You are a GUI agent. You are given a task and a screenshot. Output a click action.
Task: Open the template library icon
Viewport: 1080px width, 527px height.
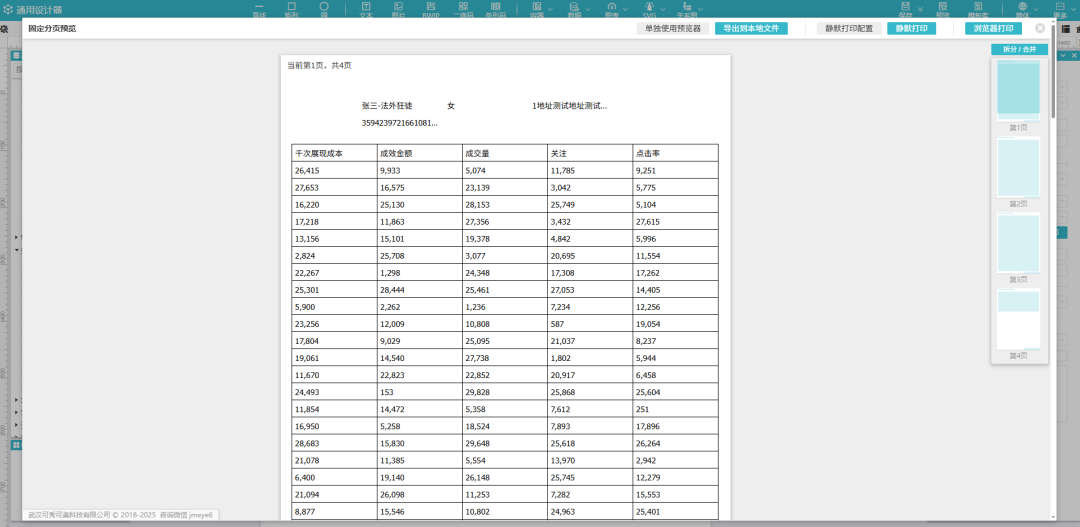(978, 7)
